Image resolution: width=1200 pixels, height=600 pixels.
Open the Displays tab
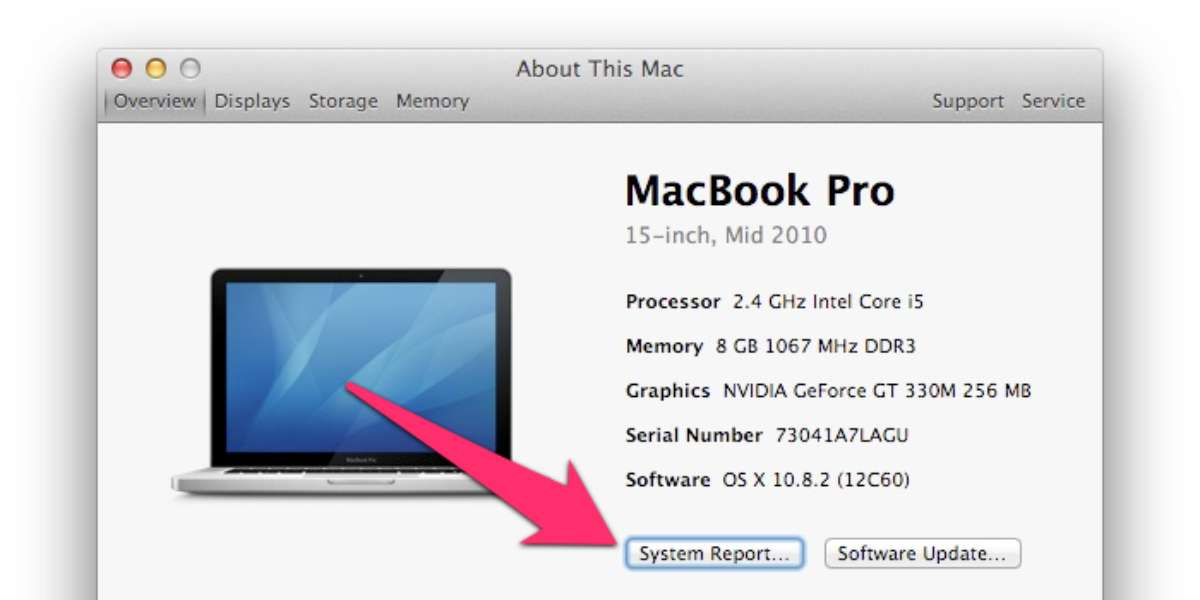(x=252, y=101)
